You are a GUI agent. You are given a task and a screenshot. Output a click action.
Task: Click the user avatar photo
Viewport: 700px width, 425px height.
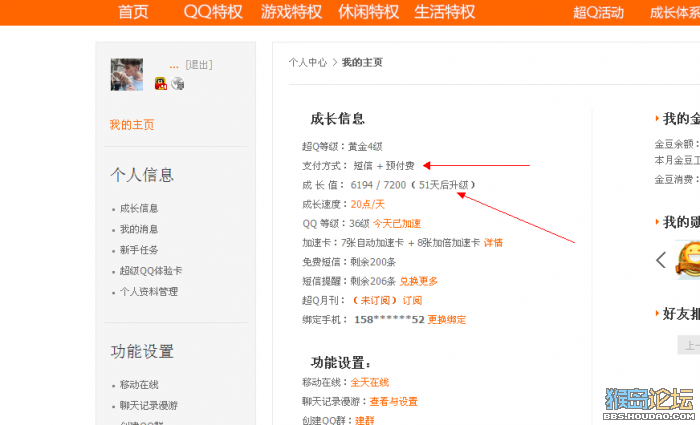click(x=127, y=75)
